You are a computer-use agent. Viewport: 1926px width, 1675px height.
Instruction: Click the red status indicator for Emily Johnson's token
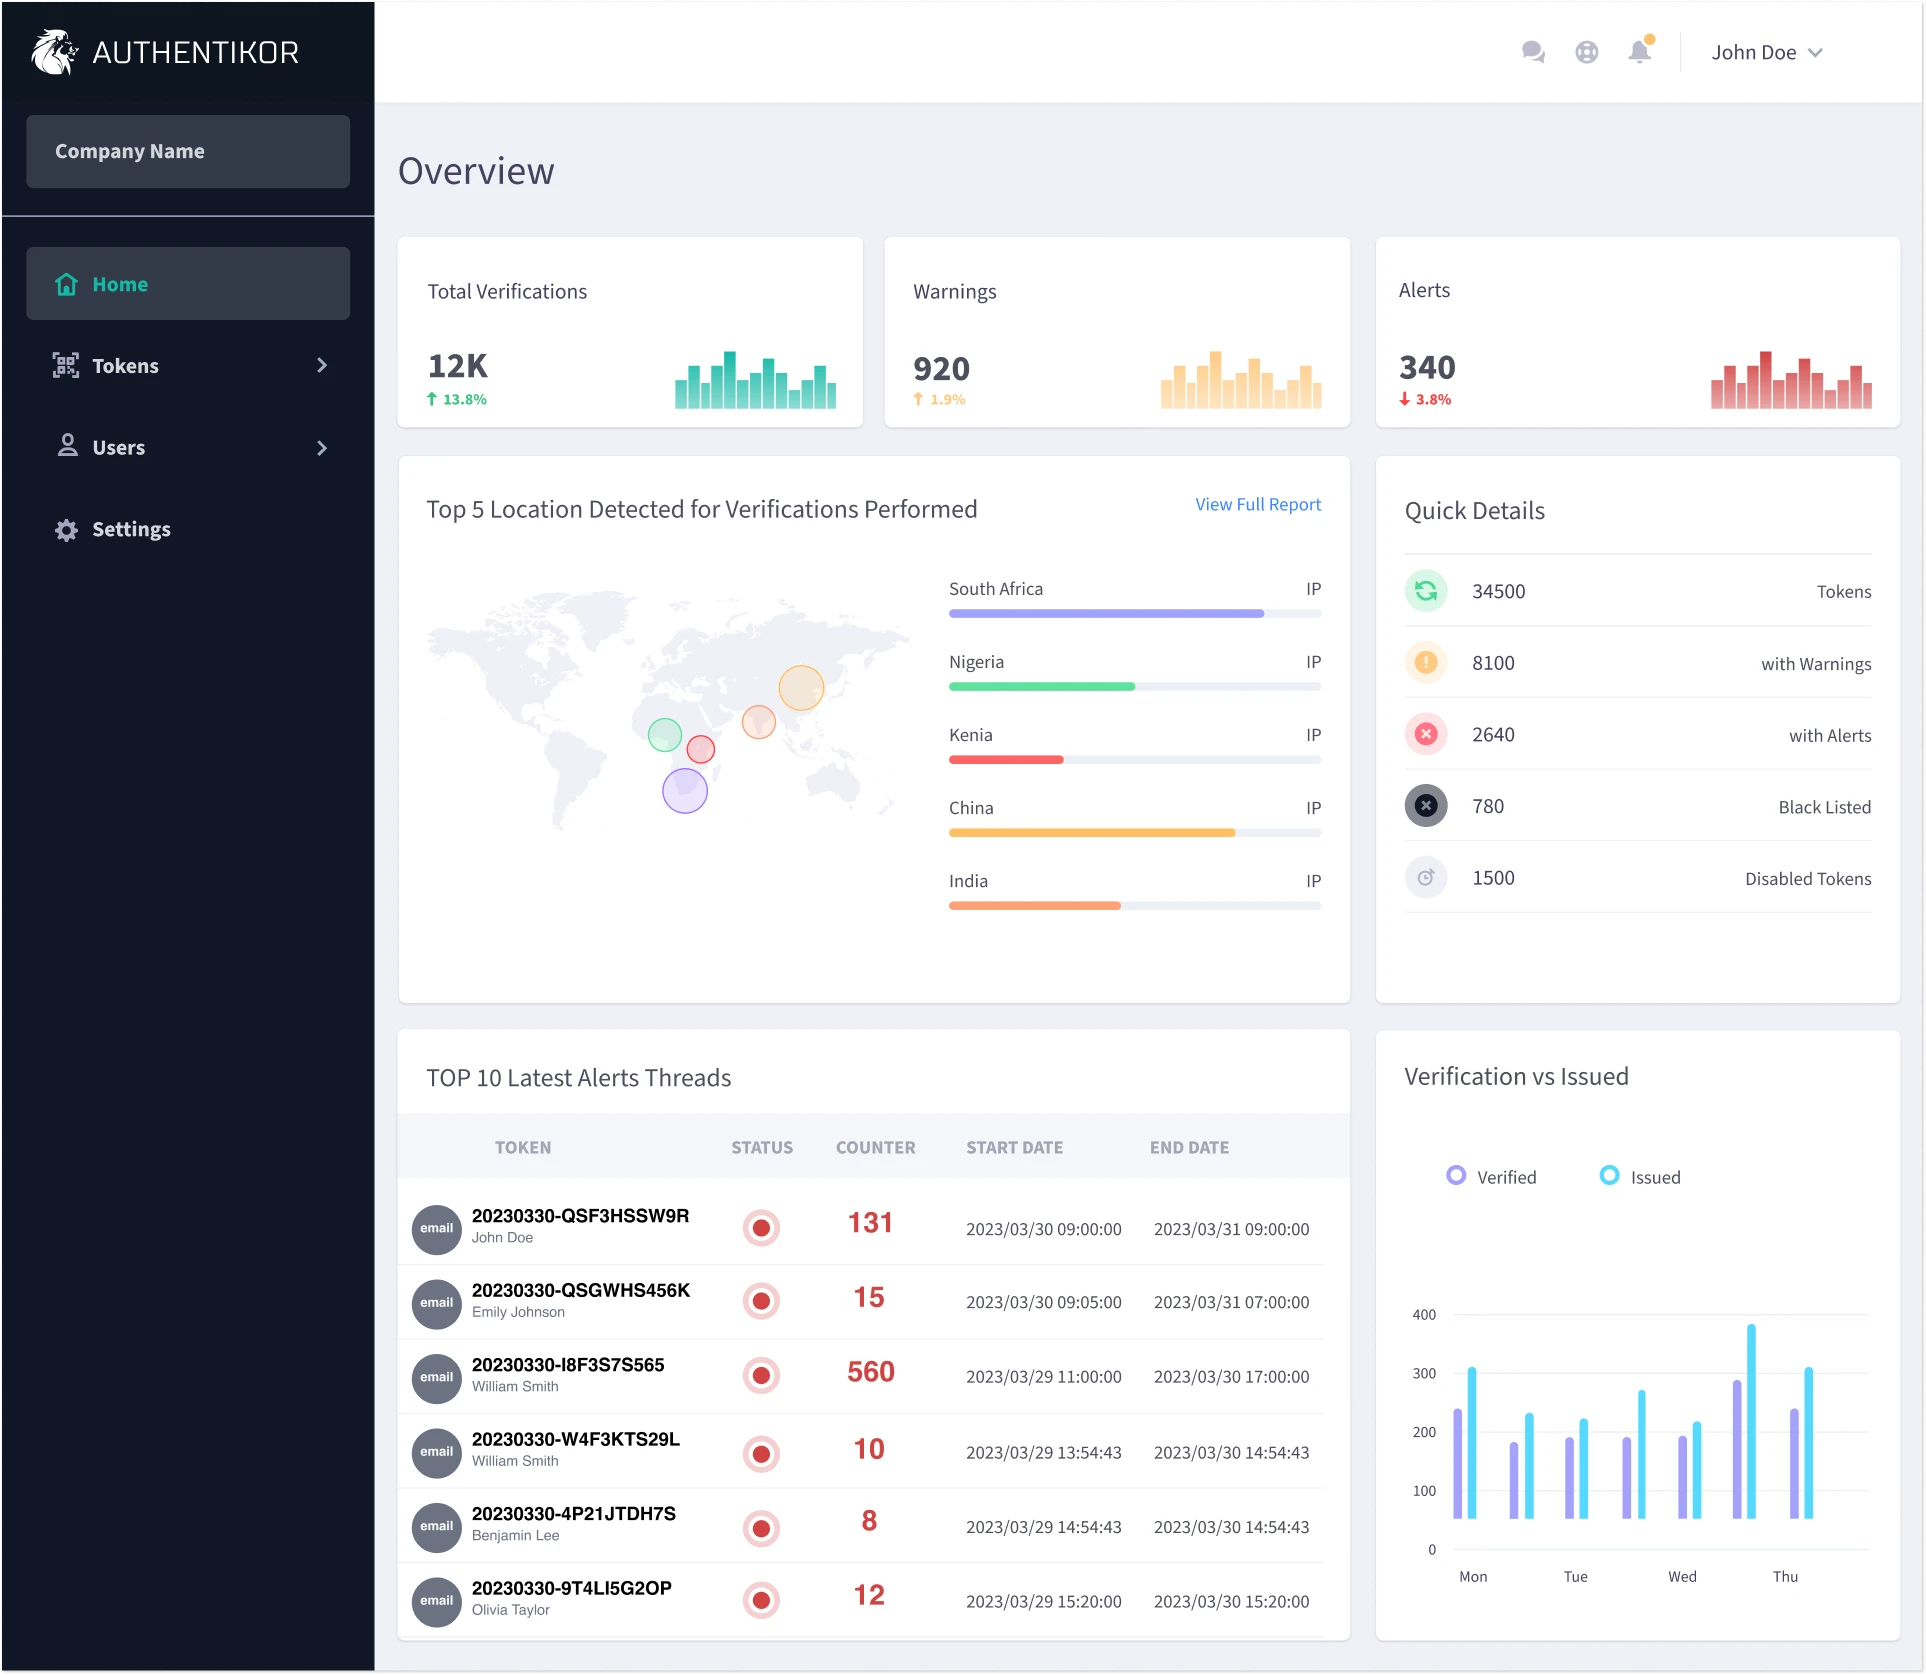click(761, 1301)
